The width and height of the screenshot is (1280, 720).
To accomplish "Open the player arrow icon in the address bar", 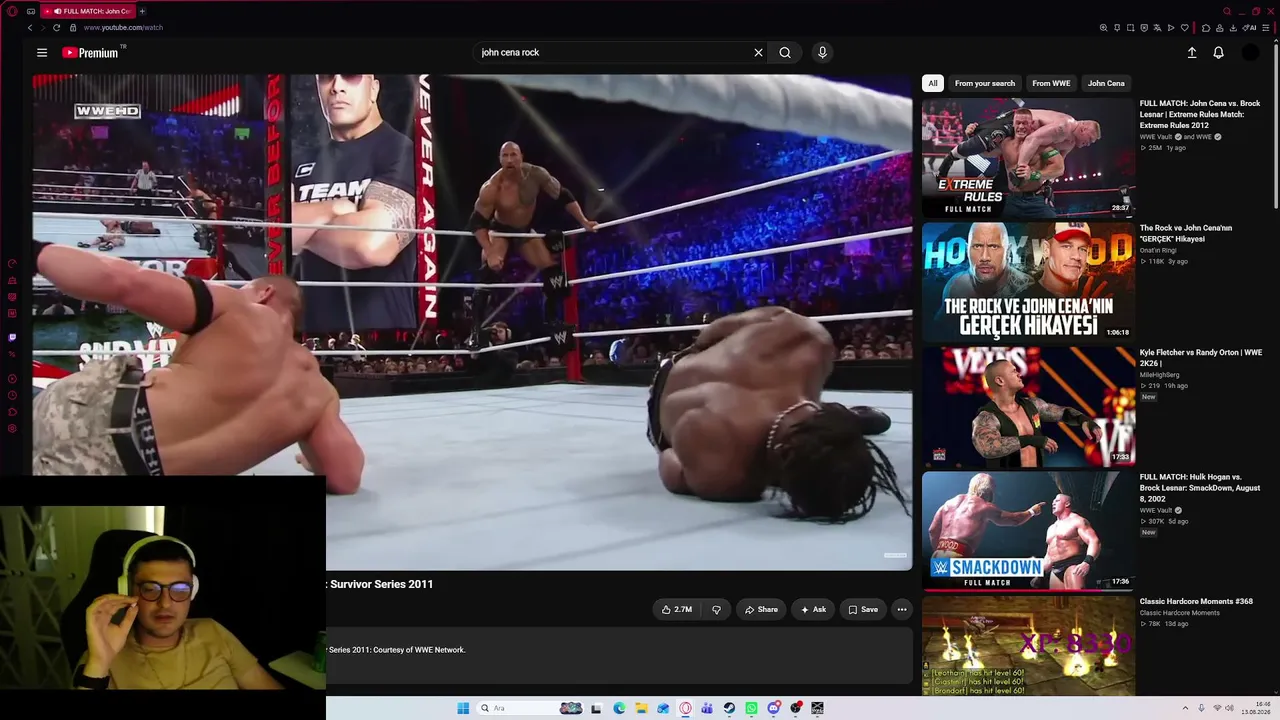I will [x=1171, y=28].
